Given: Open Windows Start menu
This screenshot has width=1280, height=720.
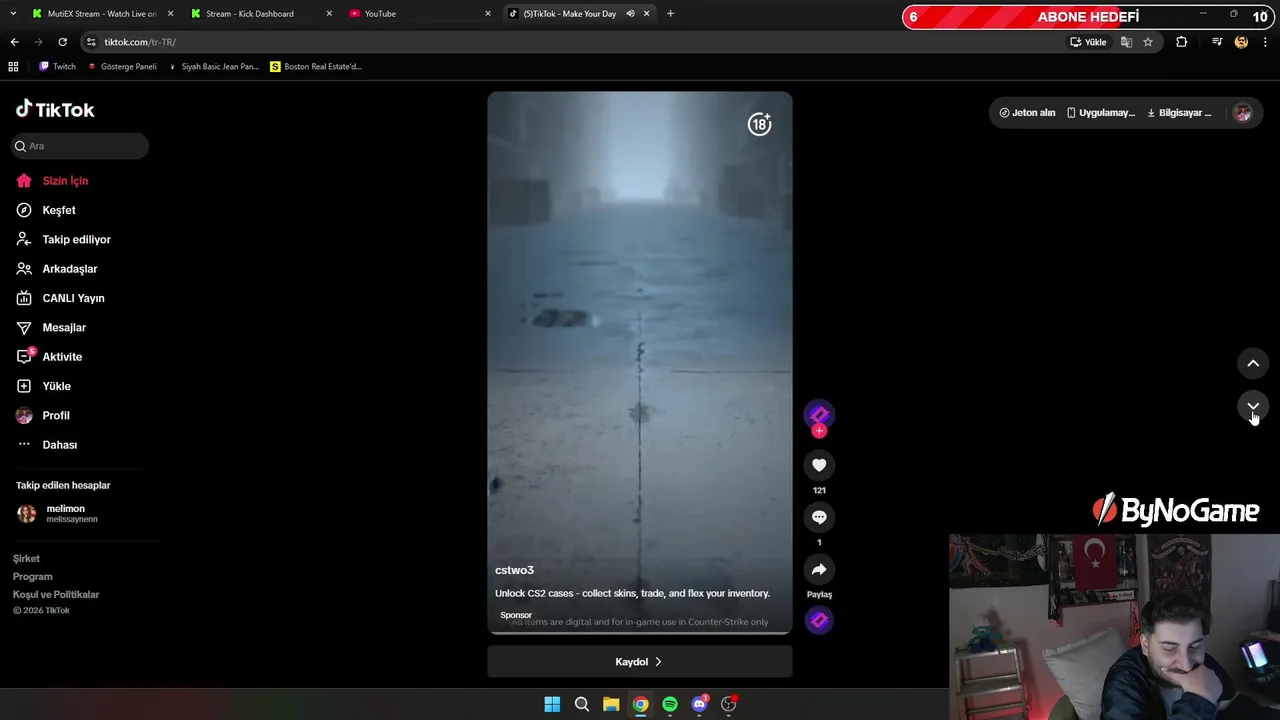Looking at the screenshot, I should (552, 704).
